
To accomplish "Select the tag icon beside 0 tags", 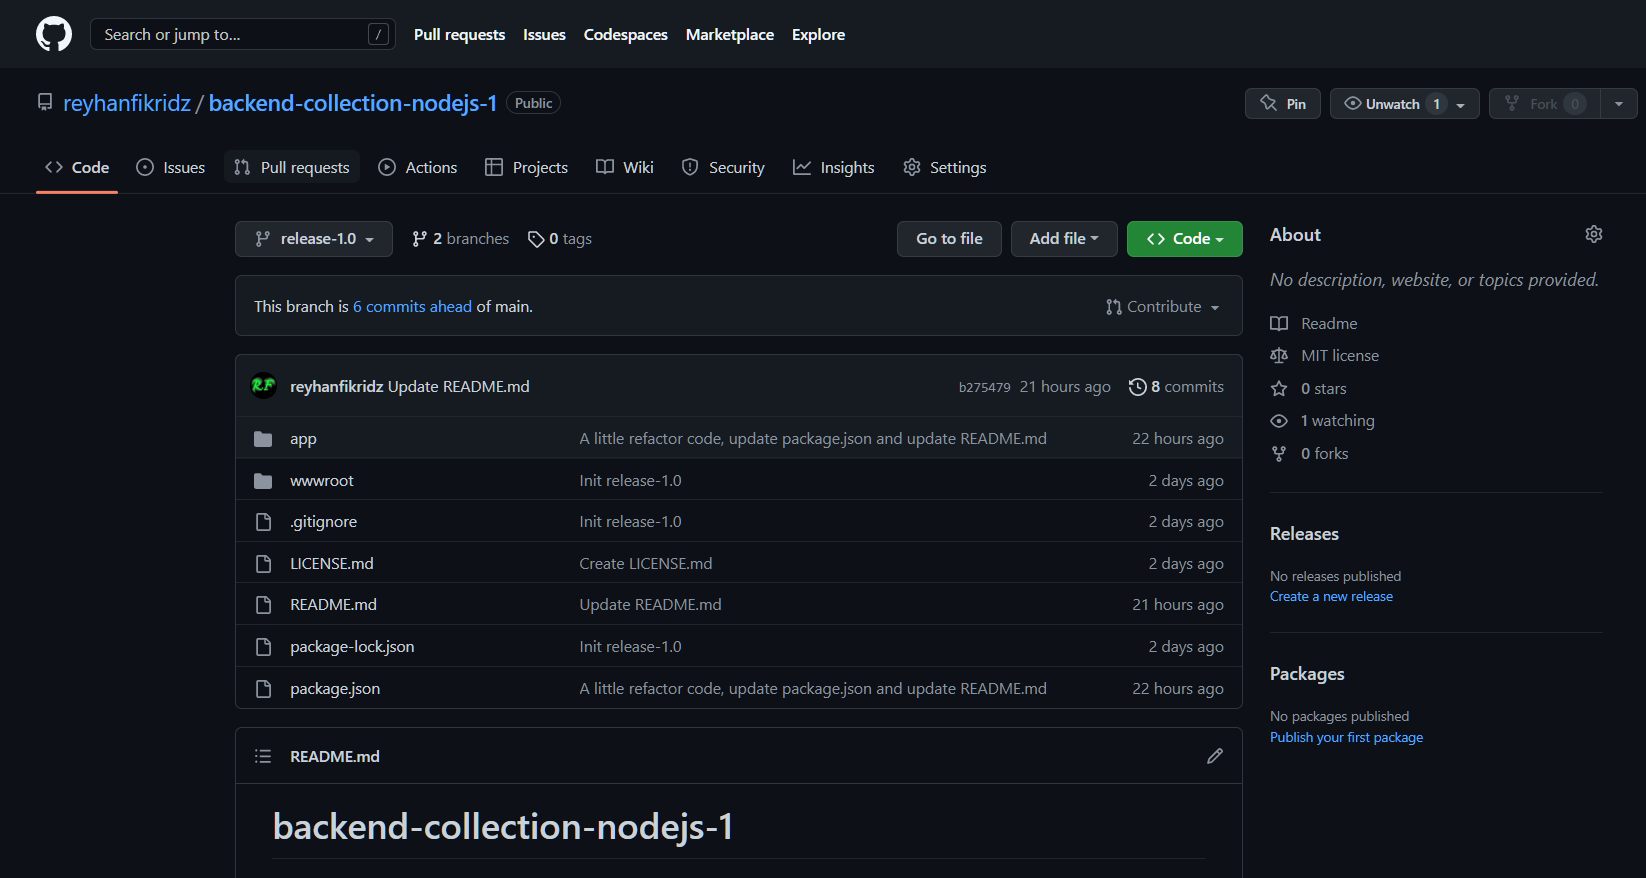I will [536, 239].
